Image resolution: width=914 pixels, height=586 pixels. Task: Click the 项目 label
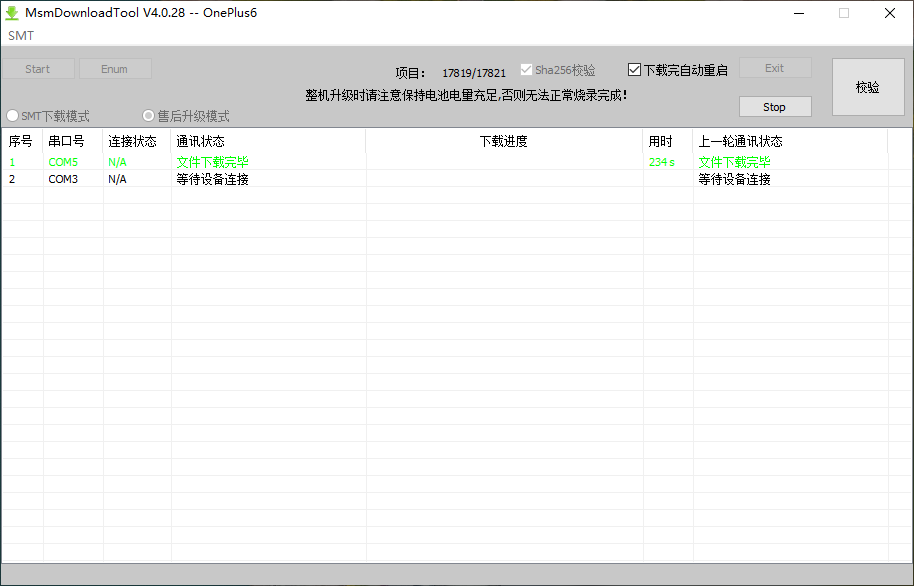pyautogui.click(x=410, y=73)
